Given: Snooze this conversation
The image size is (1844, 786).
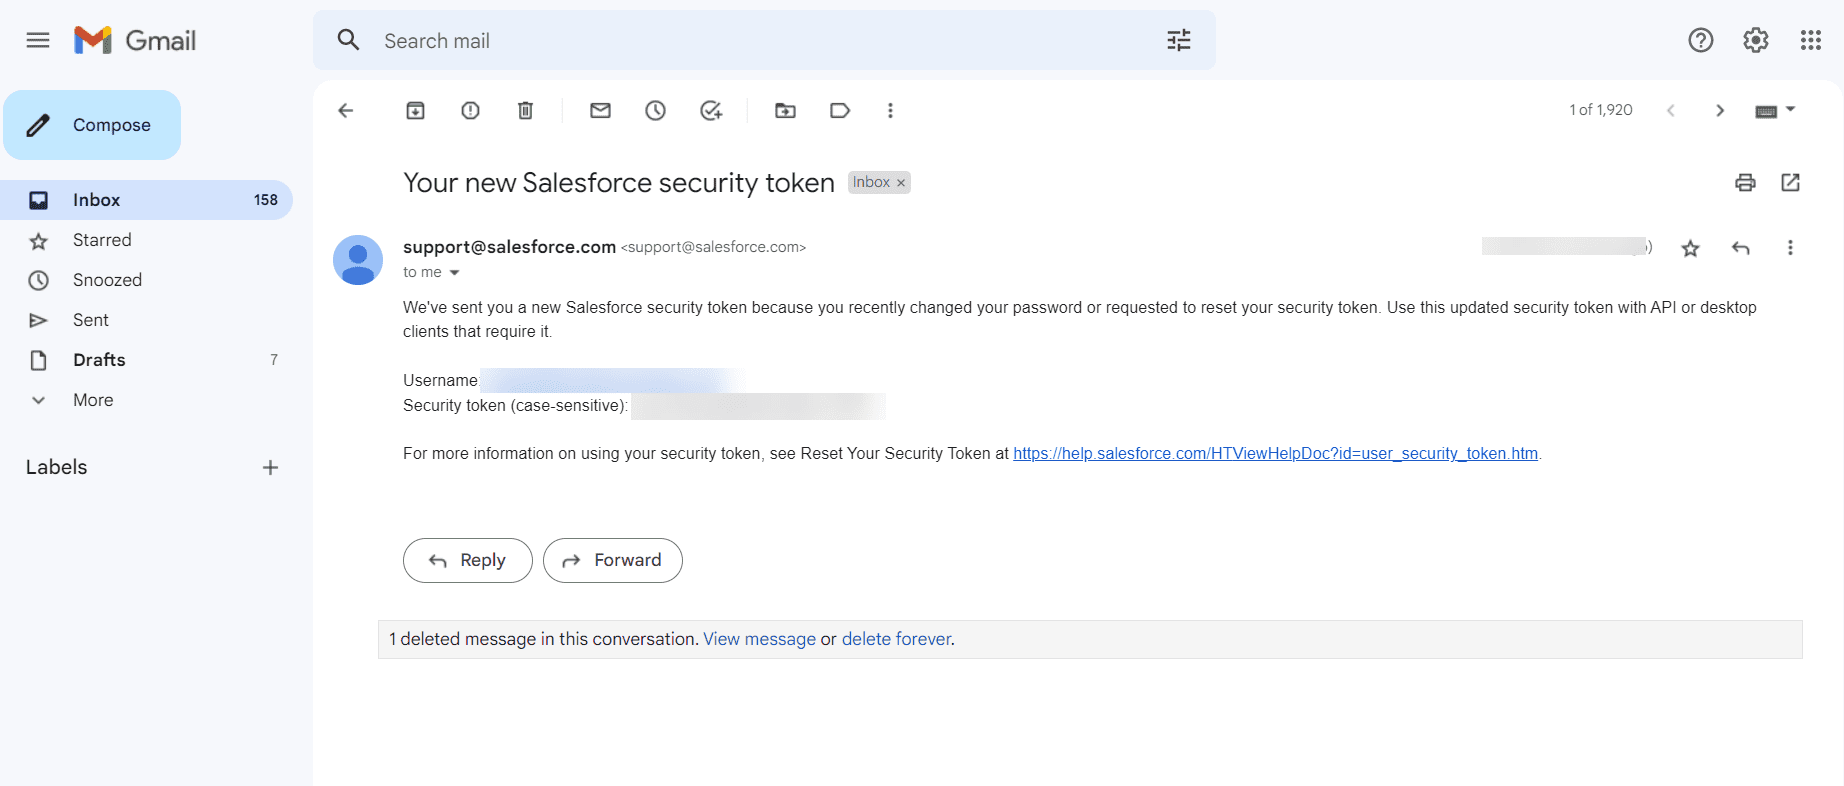Looking at the screenshot, I should click(x=655, y=111).
